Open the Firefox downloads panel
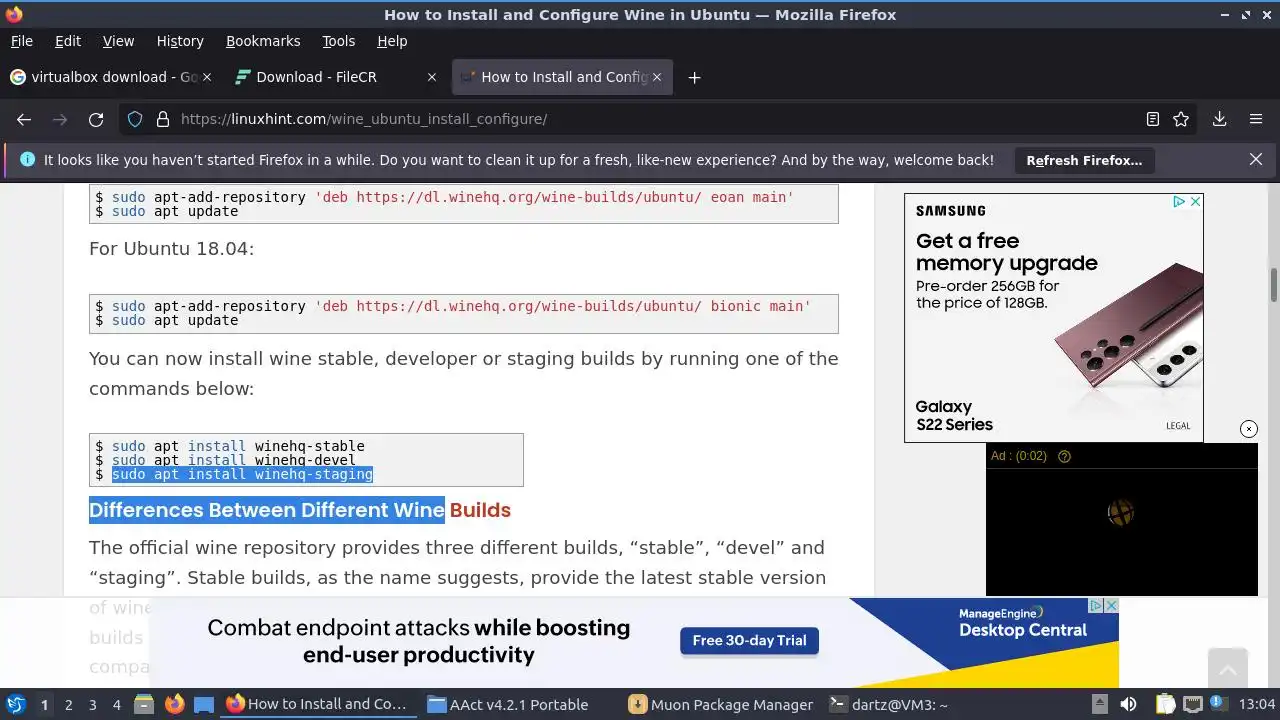The height and width of the screenshot is (720, 1280). coord(1219,119)
